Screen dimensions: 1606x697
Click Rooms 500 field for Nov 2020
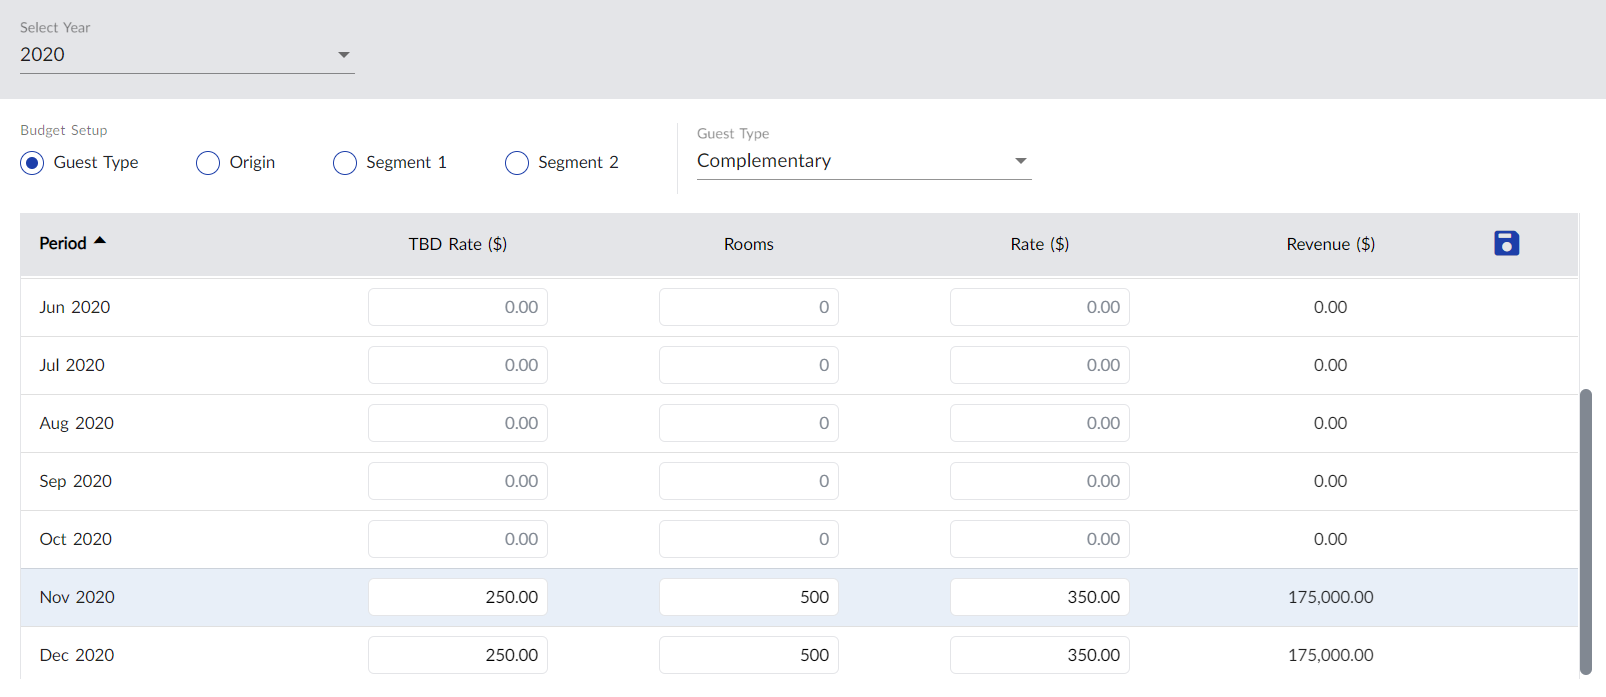[749, 597]
